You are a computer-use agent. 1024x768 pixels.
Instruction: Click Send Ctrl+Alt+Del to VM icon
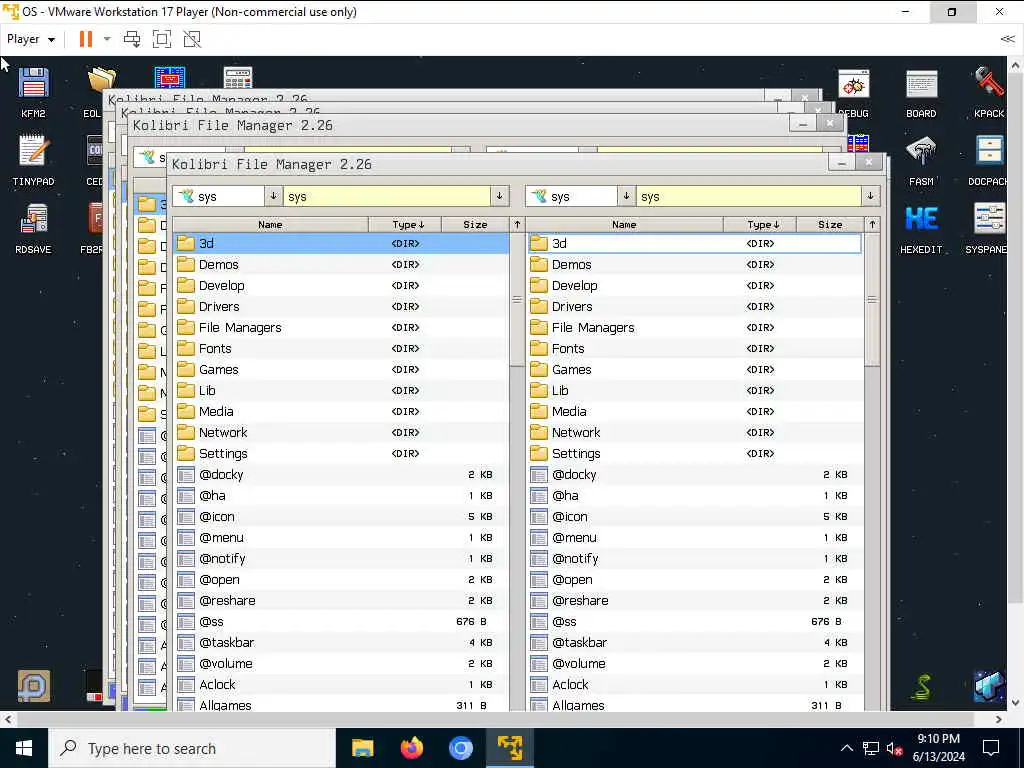pyautogui.click(x=132, y=39)
